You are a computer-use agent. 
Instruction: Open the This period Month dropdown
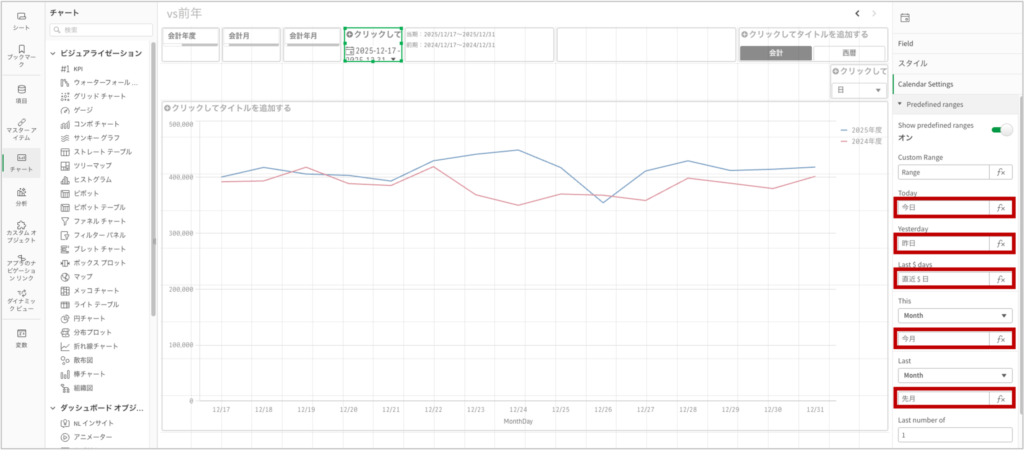[x=954, y=315]
